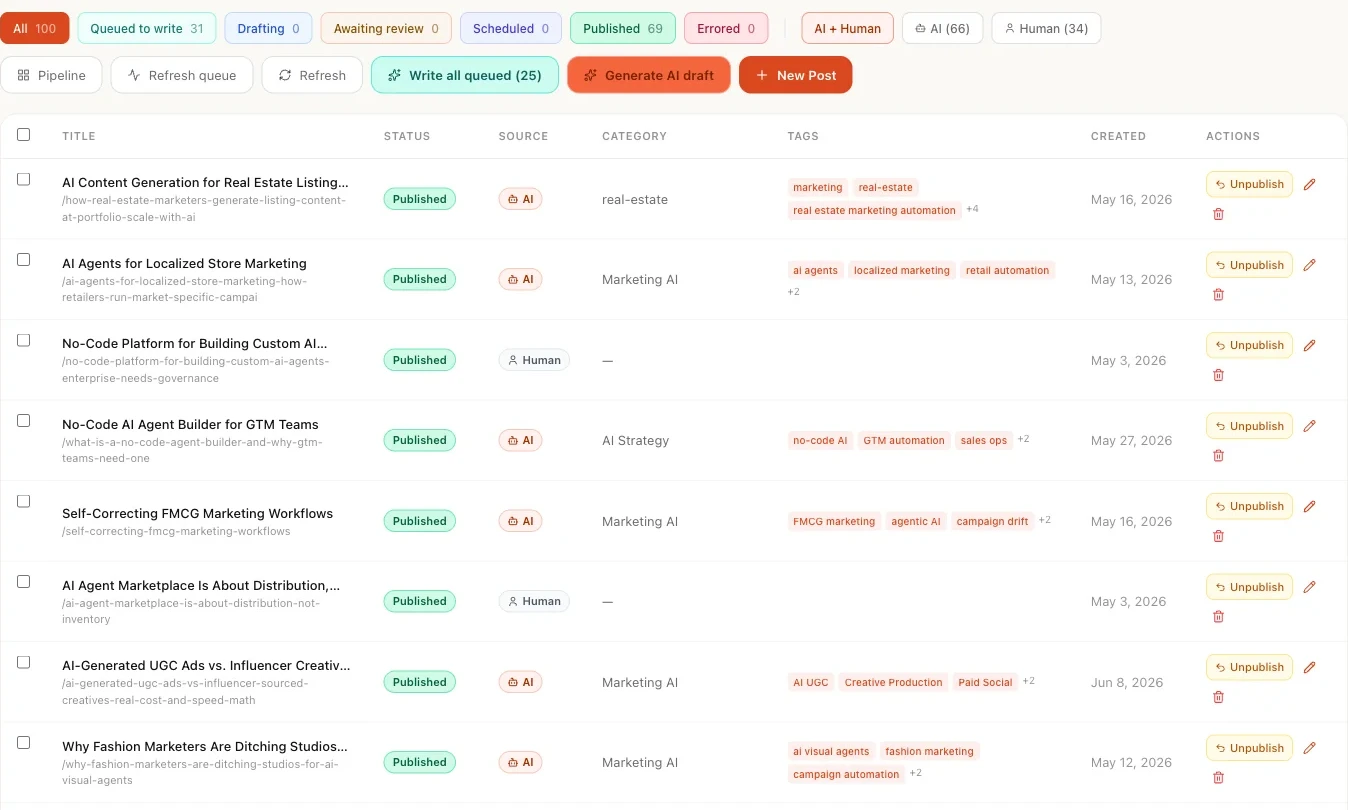Viewport: 1348px width, 810px height.
Task: Delete the AI Agents for Localized Store Marketing post
Action: point(1218,295)
